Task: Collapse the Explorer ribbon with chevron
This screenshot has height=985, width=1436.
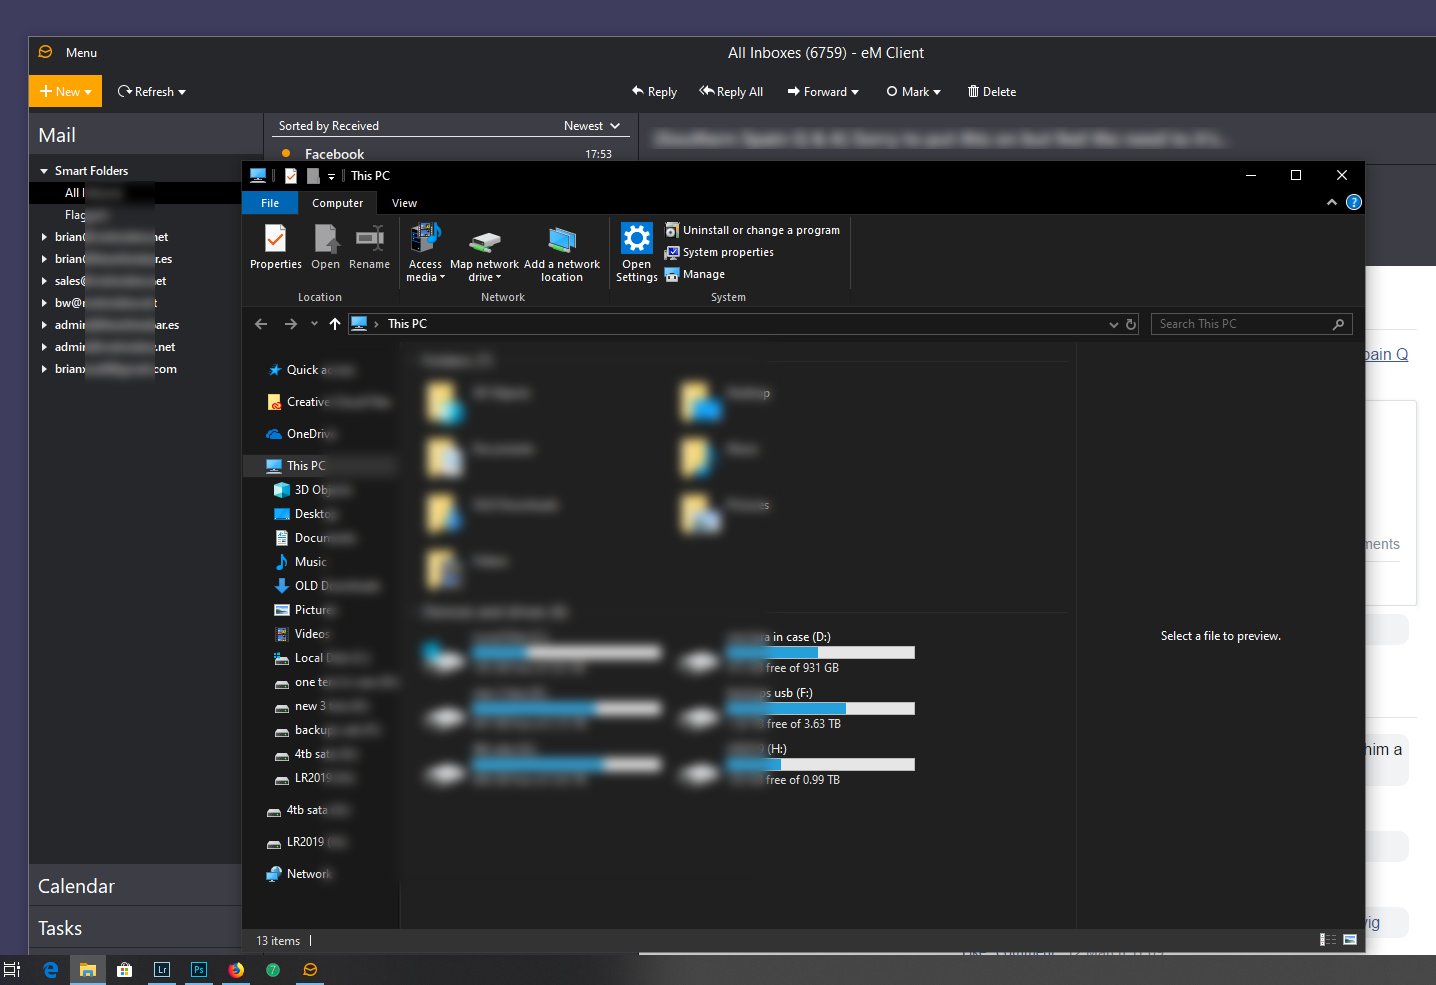Action: click(1332, 202)
